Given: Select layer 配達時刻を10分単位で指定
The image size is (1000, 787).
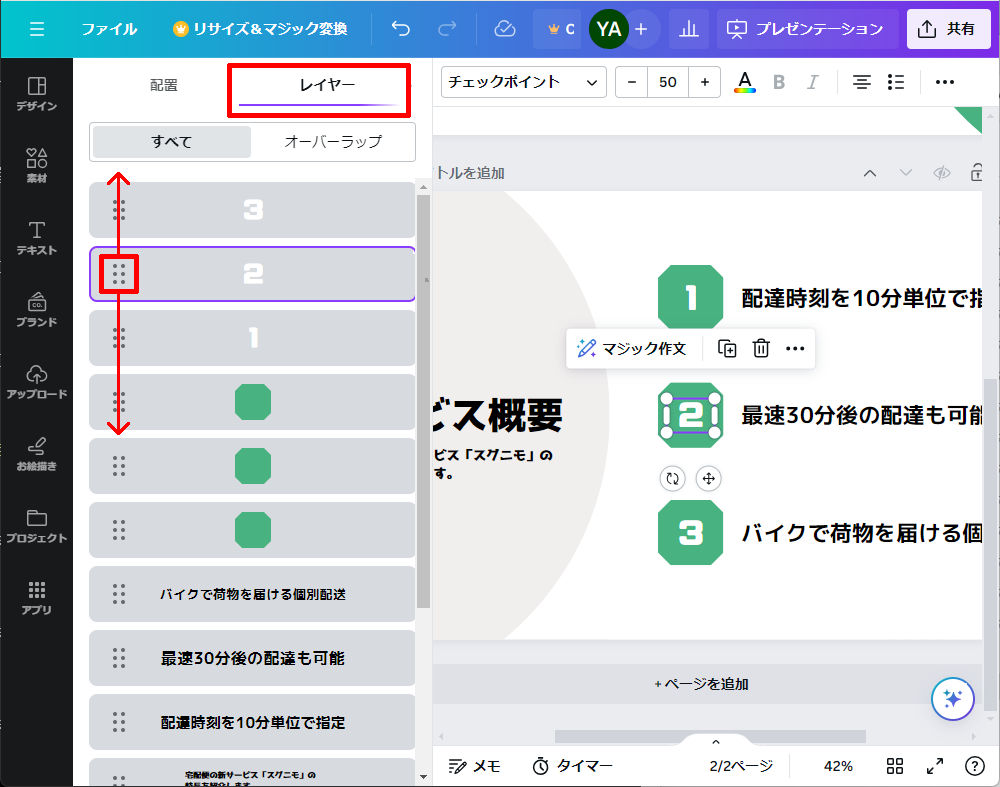Looking at the screenshot, I should tap(253, 722).
